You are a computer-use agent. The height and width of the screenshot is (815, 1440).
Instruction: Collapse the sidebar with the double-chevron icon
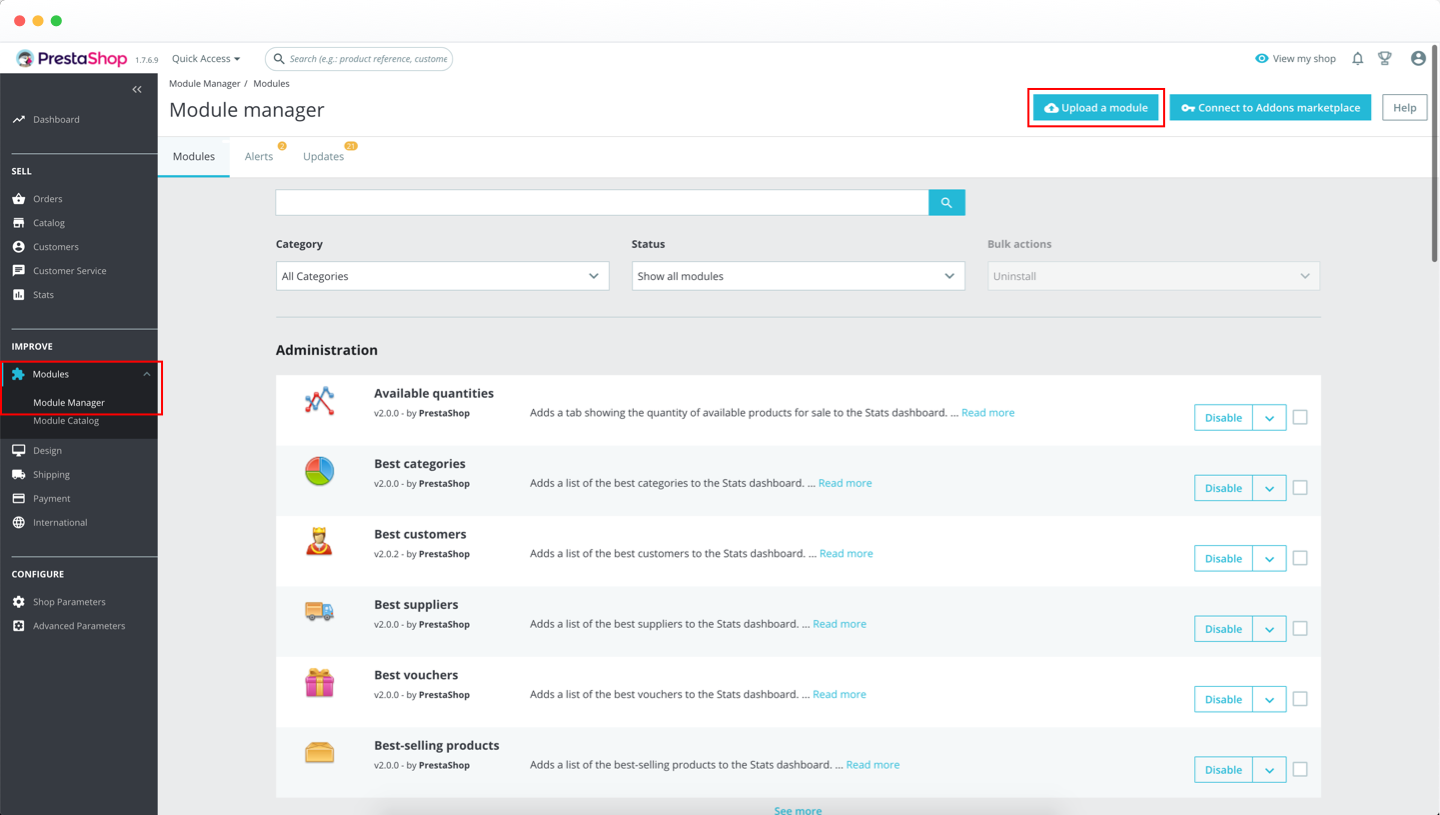[137, 90]
